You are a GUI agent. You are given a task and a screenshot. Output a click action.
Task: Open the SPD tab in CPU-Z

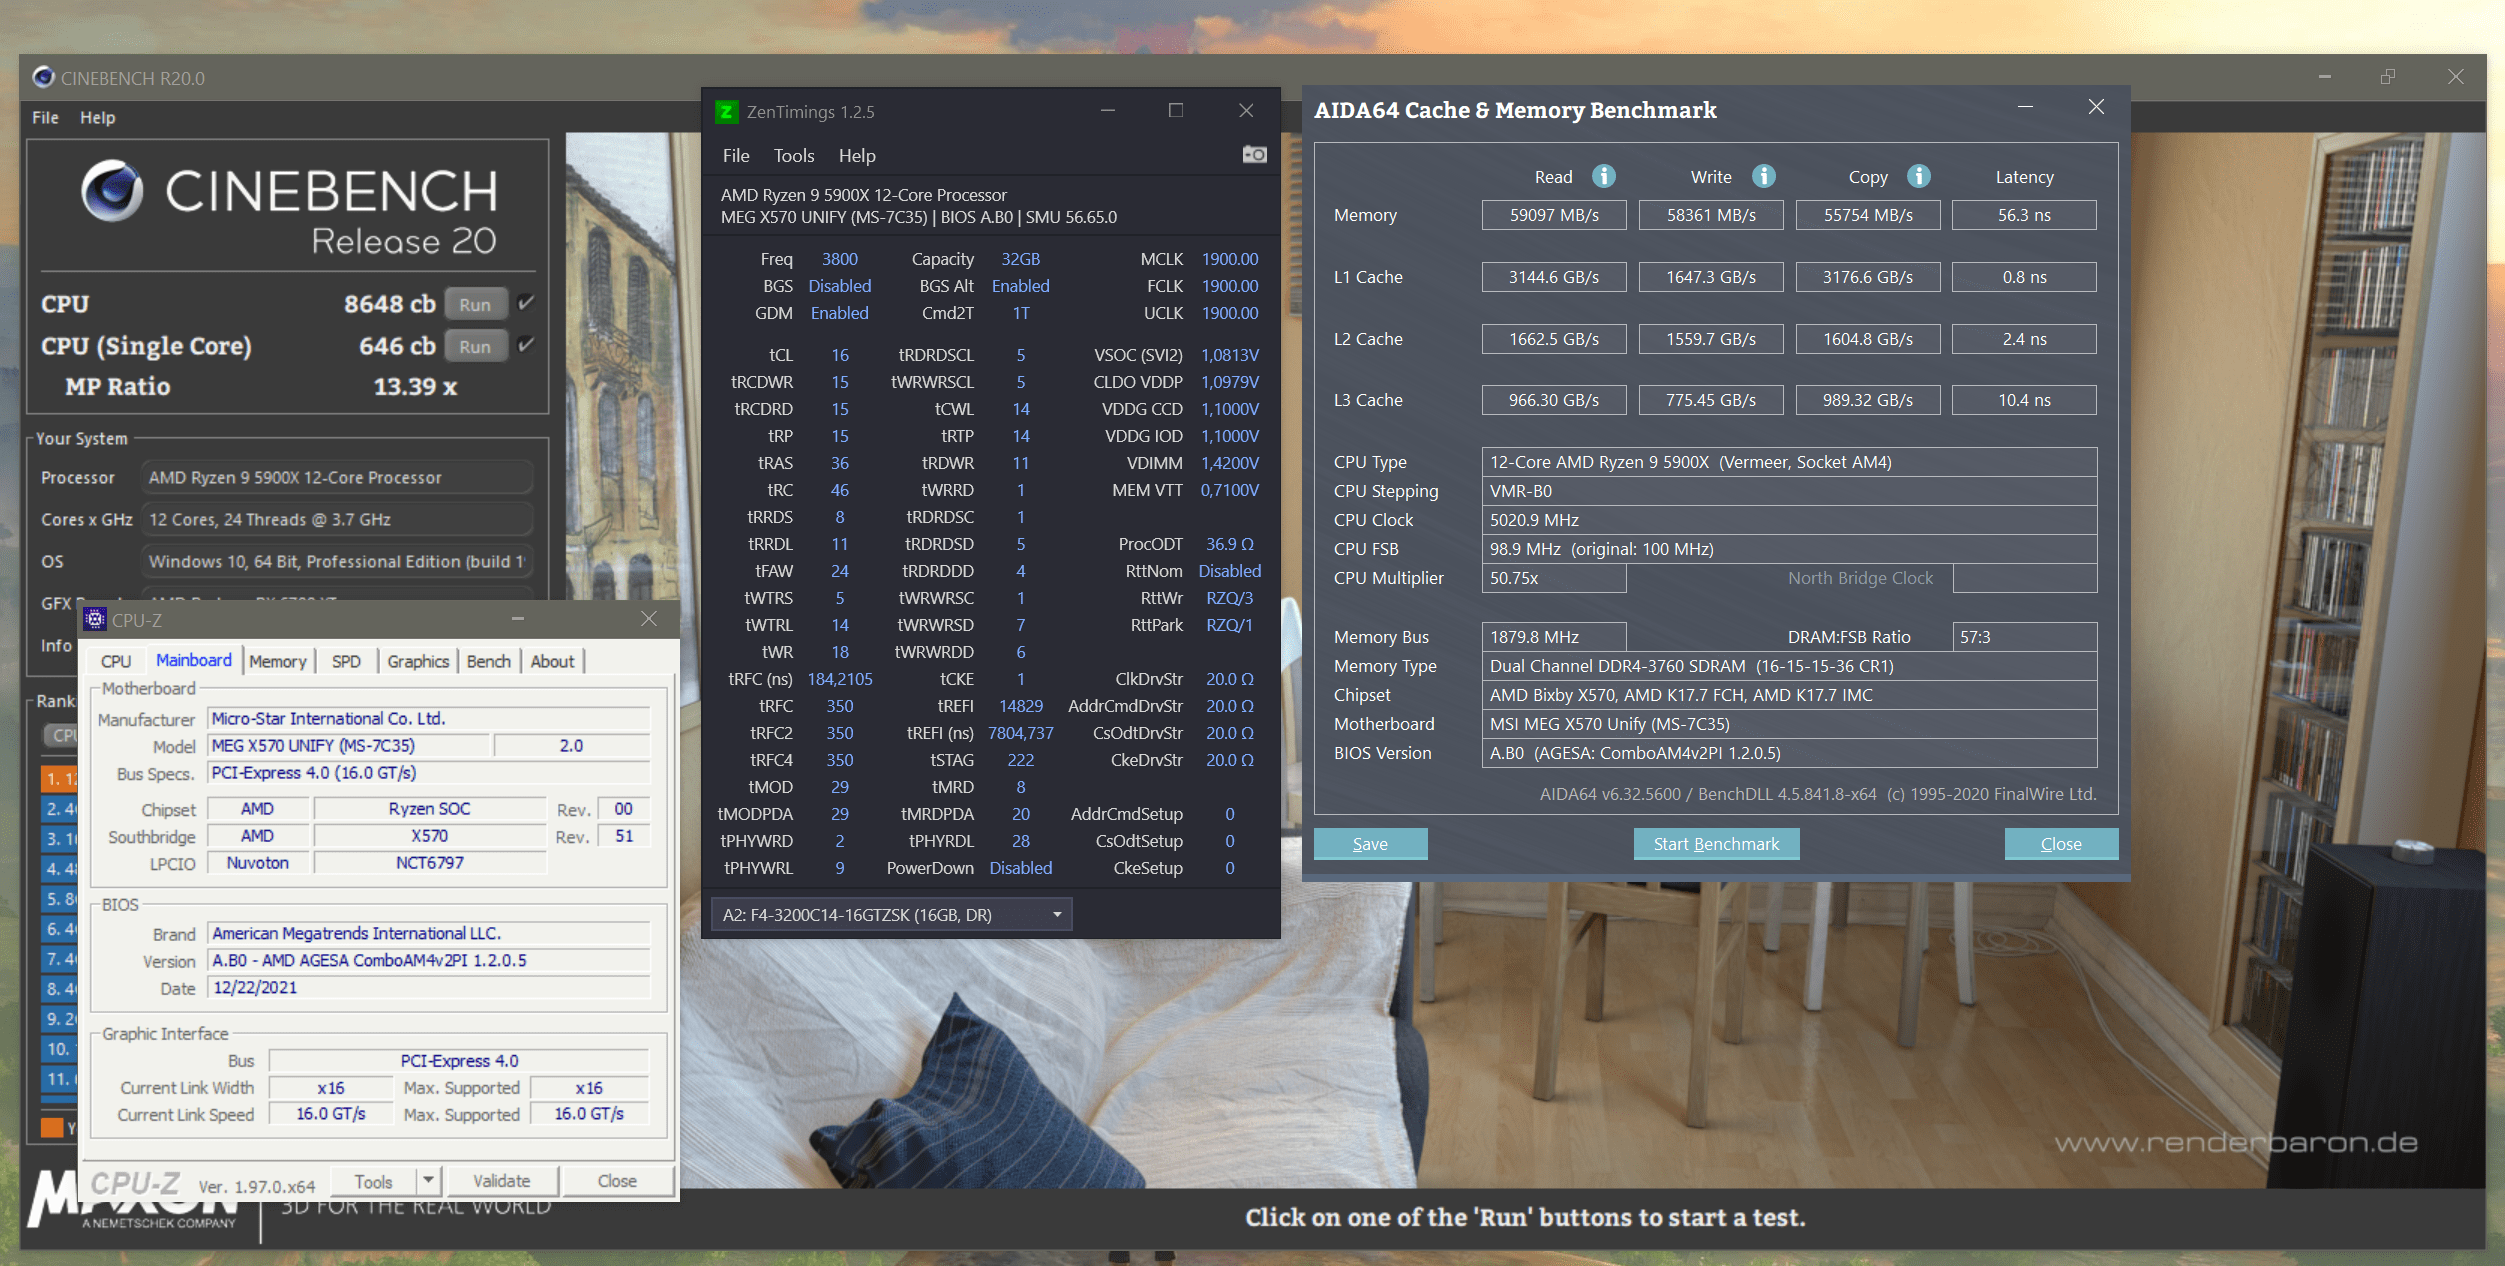point(346,661)
